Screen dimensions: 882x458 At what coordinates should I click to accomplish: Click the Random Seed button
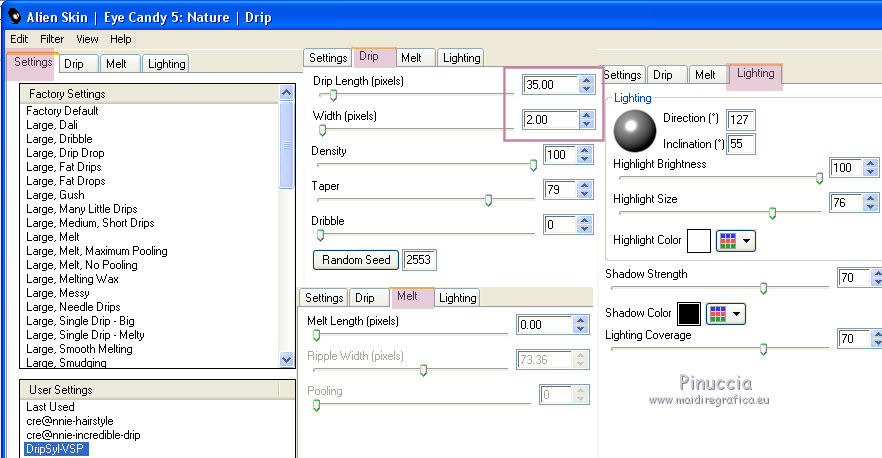pyautogui.click(x=356, y=260)
